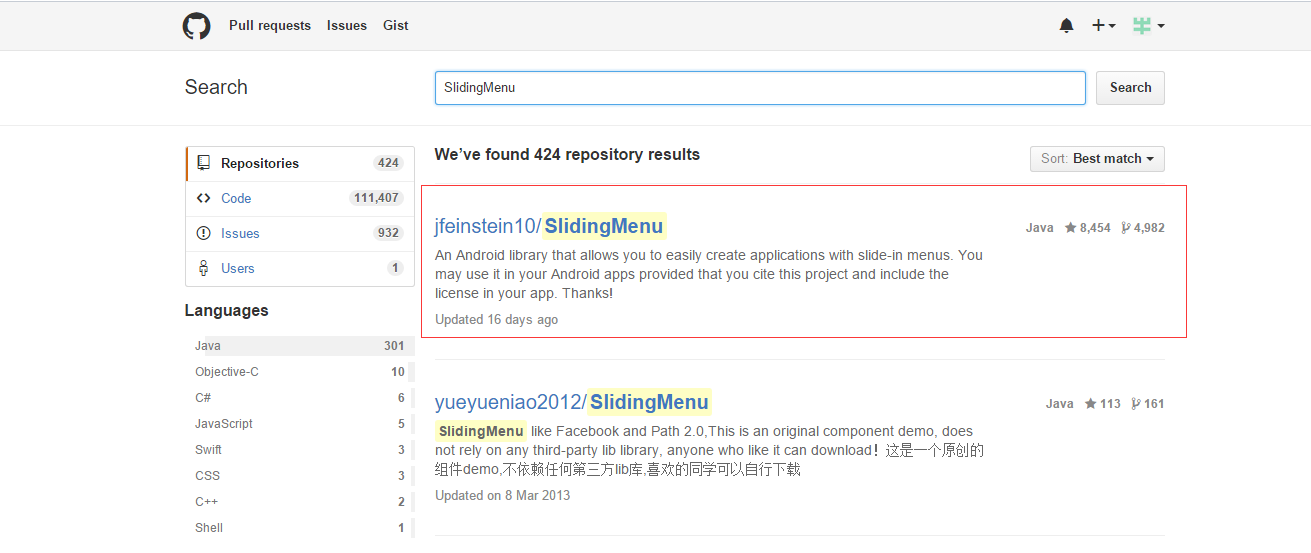Viewport: 1311px width, 553px height.
Task: Click the repository book icon in sidebar
Action: pos(203,163)
